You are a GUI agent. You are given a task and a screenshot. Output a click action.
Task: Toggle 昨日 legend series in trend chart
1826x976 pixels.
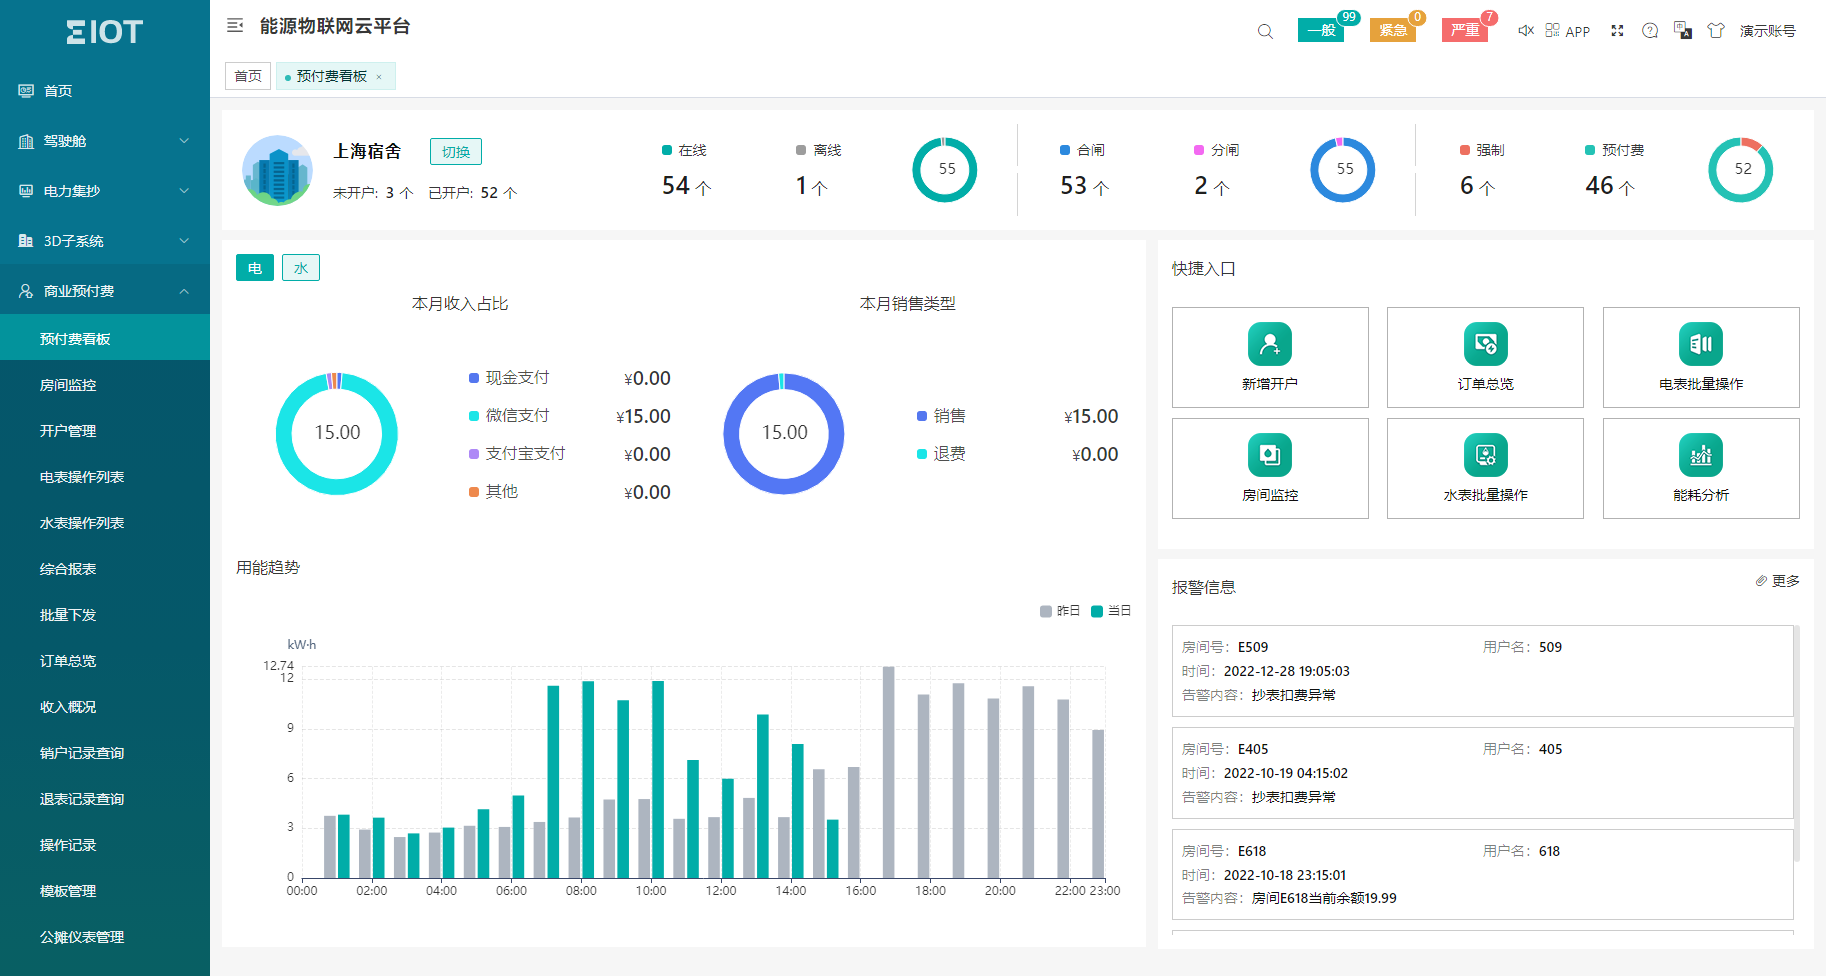1060,611
